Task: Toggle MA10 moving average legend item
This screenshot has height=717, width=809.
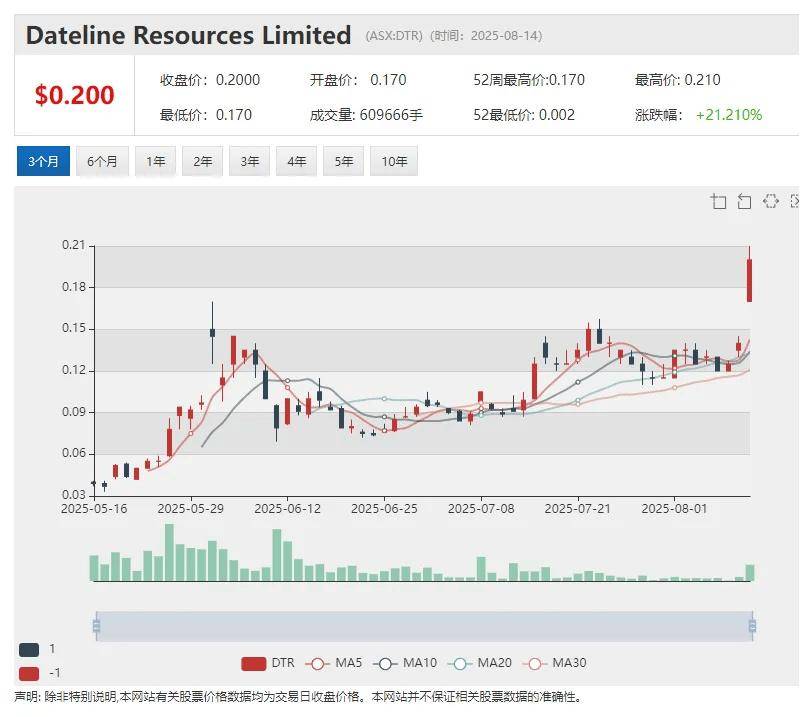Action: pos(404,663)
